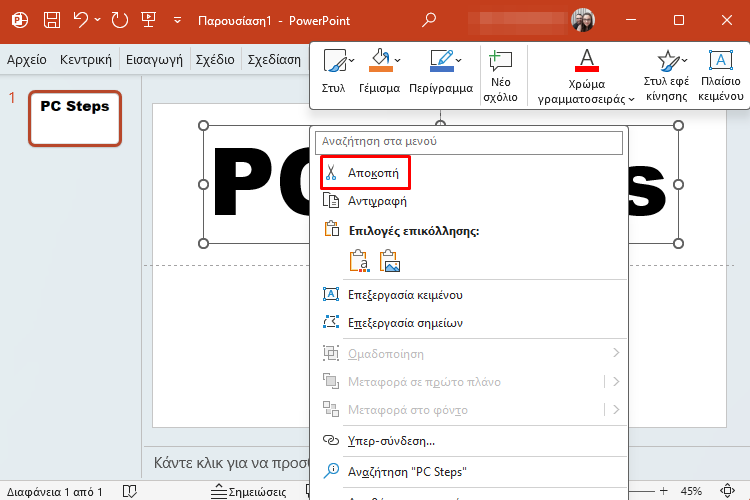
Task: Open the Undo history dropdown arrow
Action: tap(98, 20)
